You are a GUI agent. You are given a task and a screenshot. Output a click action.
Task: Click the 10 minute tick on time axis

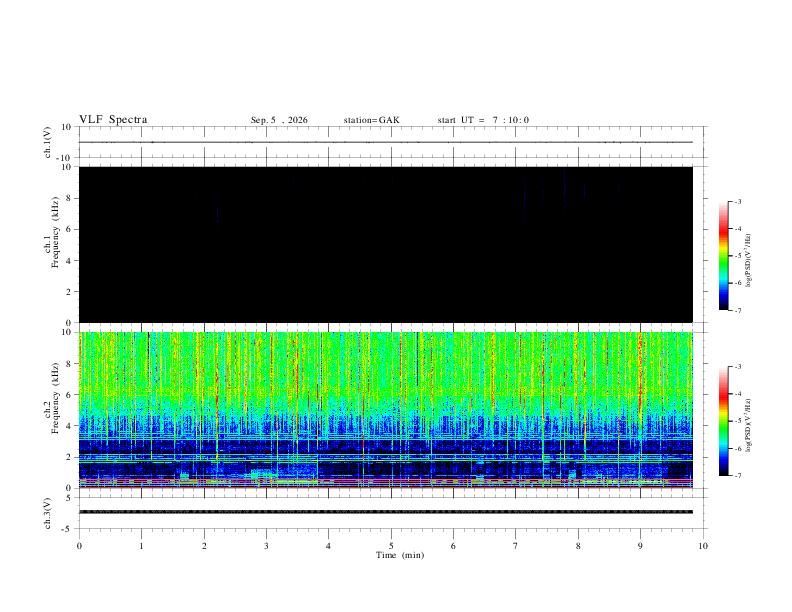pyautogui.click(x=703, y=546)
